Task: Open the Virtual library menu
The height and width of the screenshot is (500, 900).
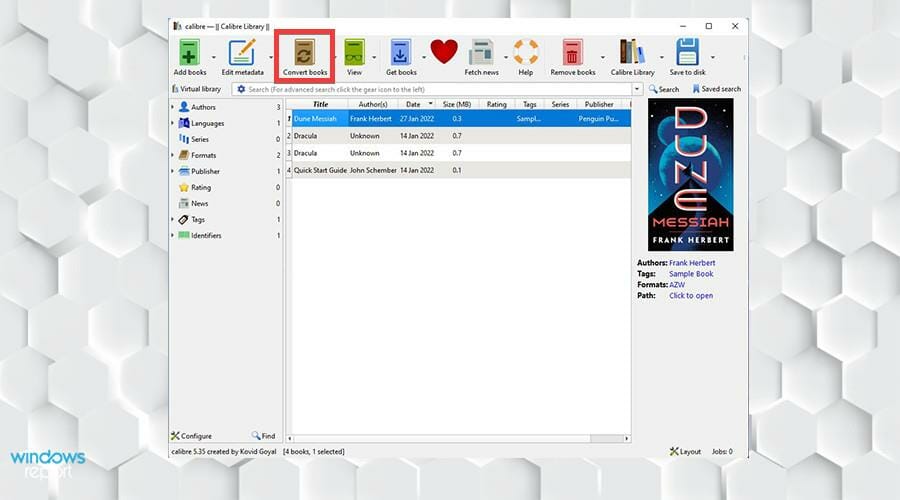Action: tap(196, 89)
